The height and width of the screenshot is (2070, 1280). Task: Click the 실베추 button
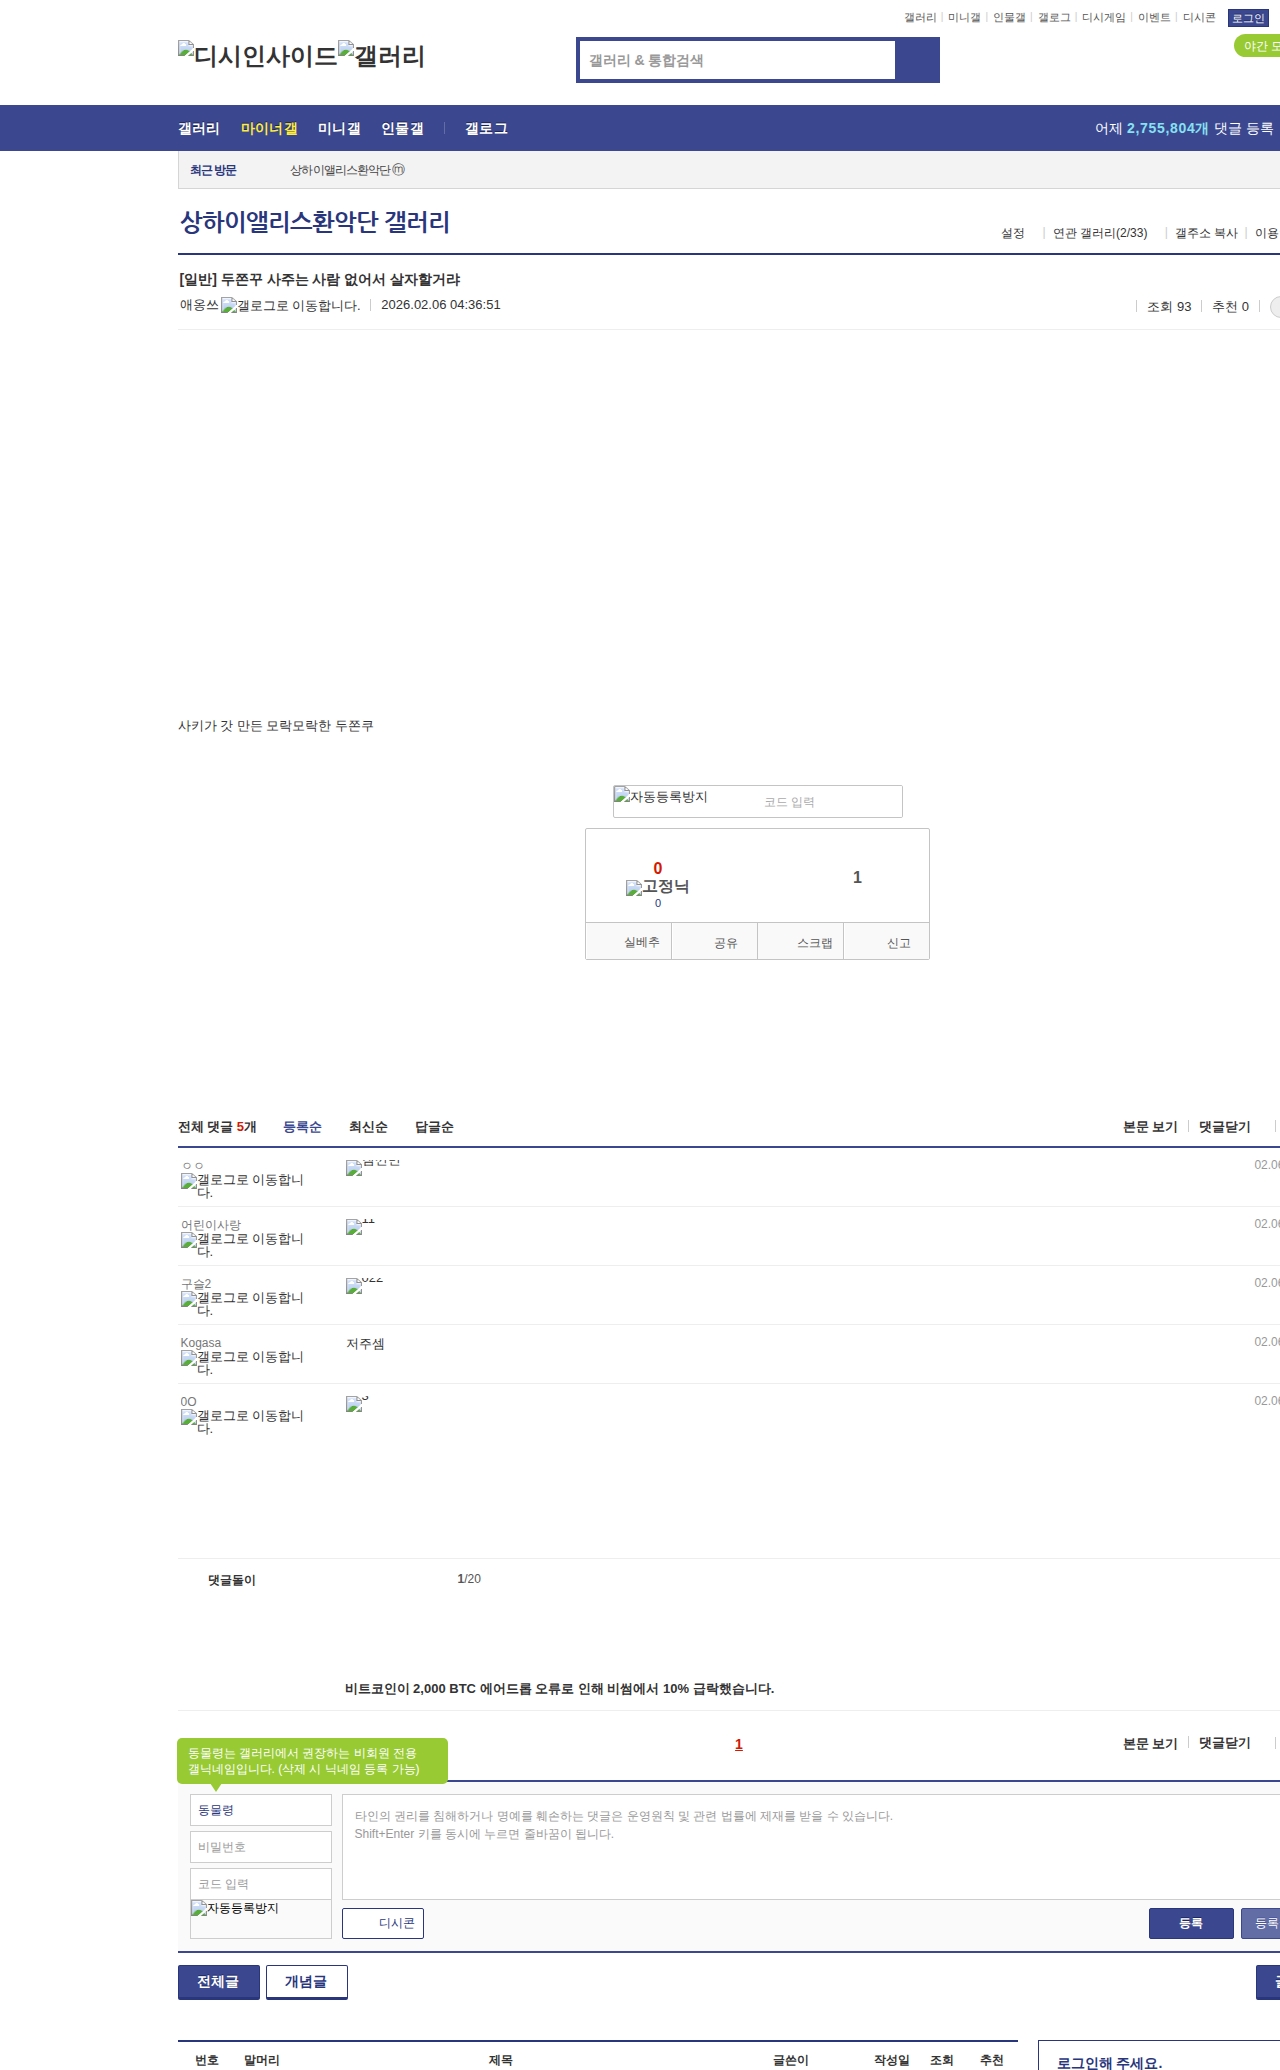pos(628,942)
